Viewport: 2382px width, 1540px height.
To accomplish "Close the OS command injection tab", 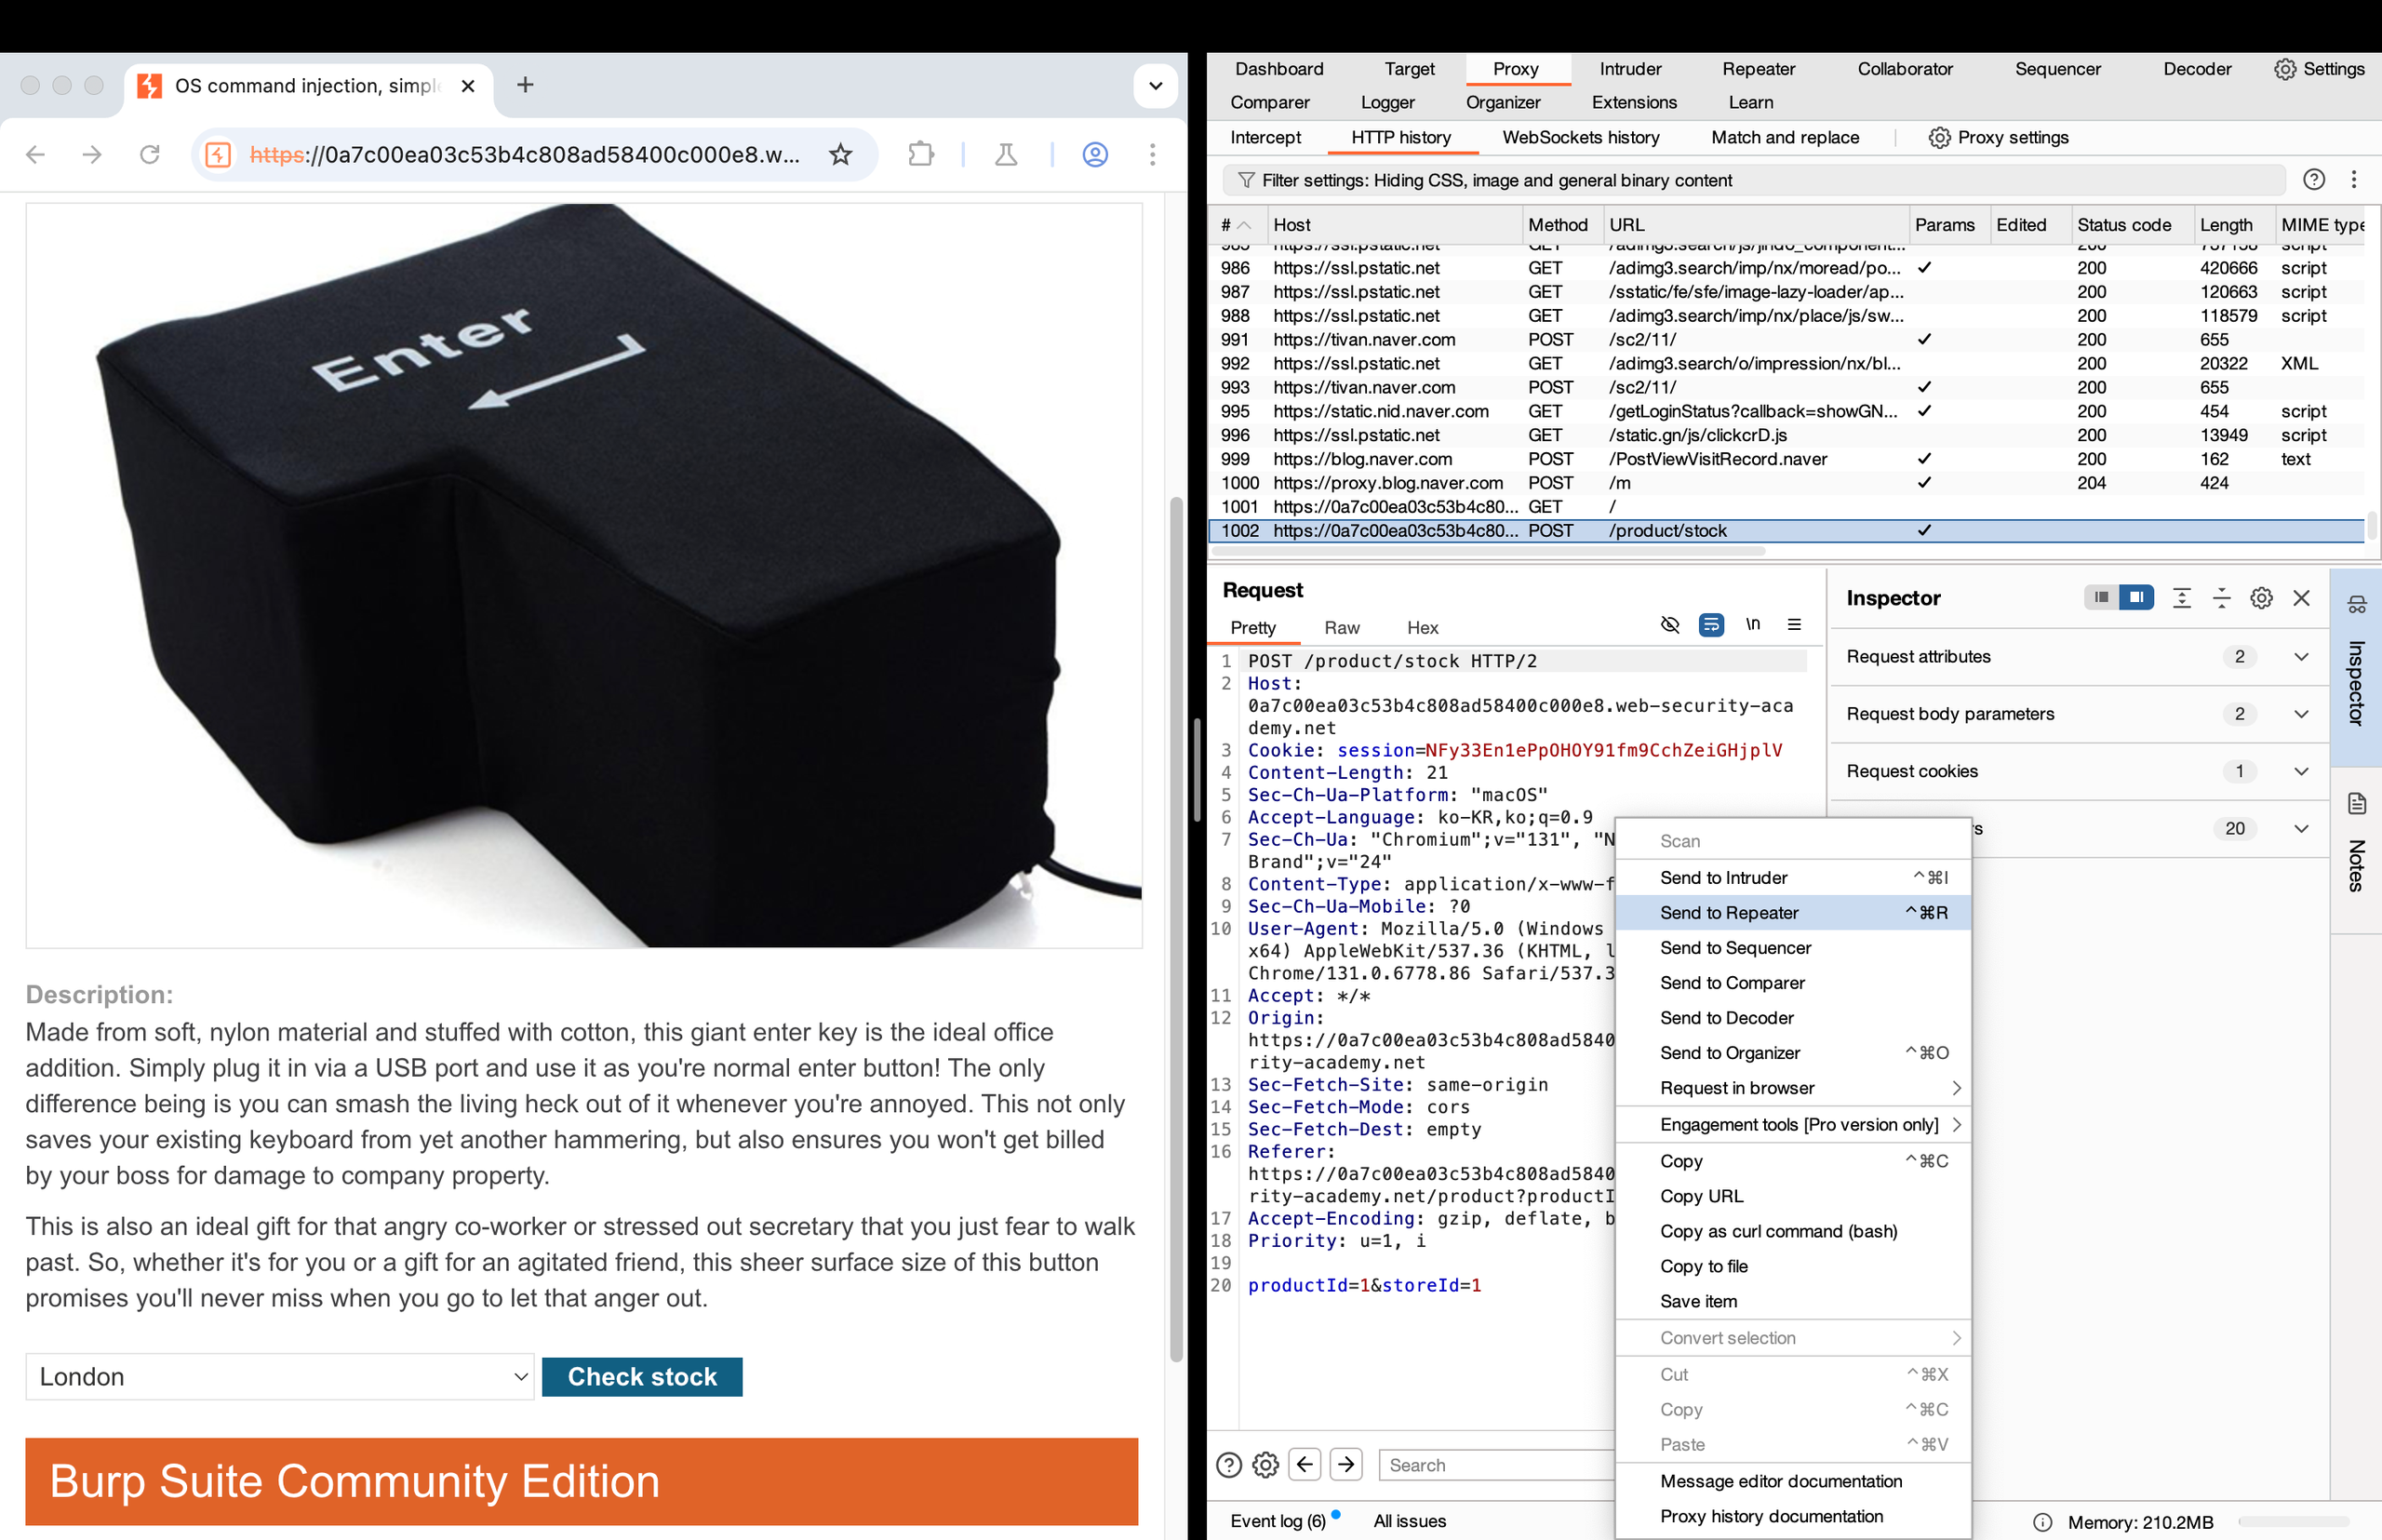I will pyautogui.click(x=467, y=86).
